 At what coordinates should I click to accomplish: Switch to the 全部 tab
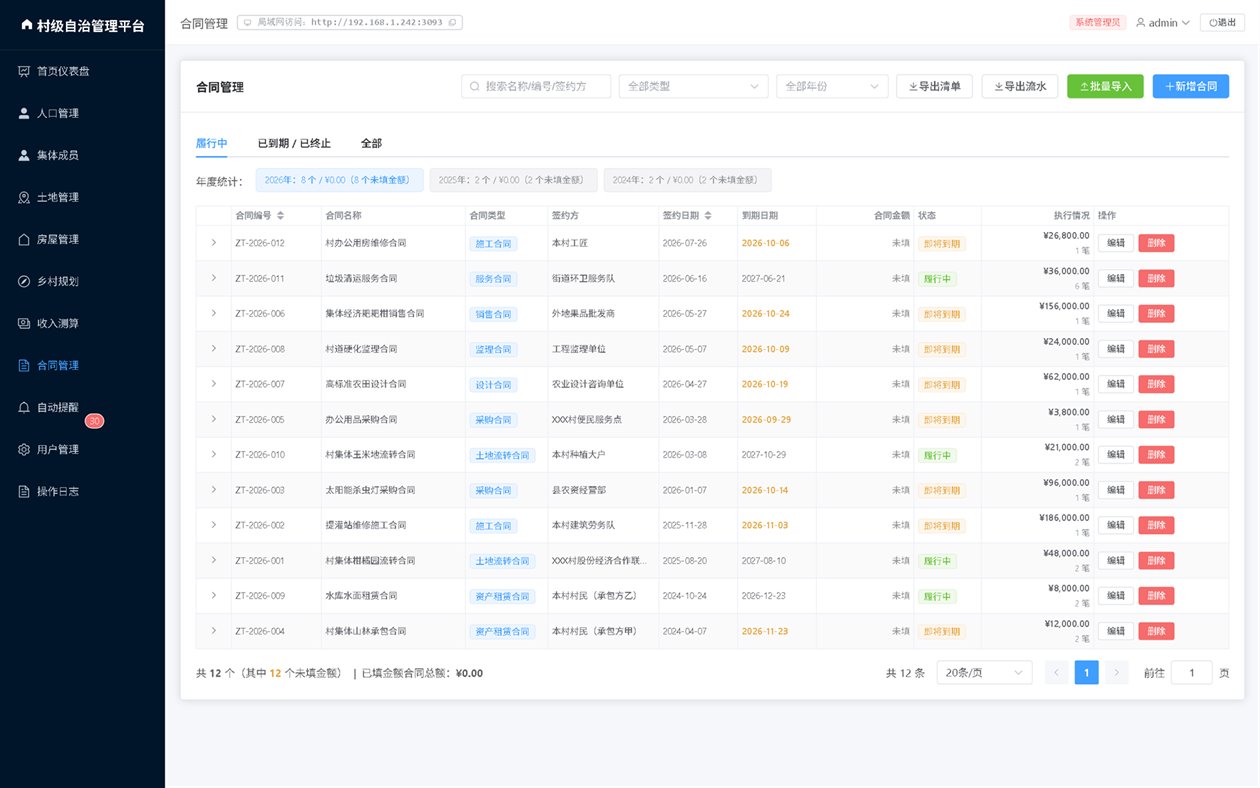point(371,143)
